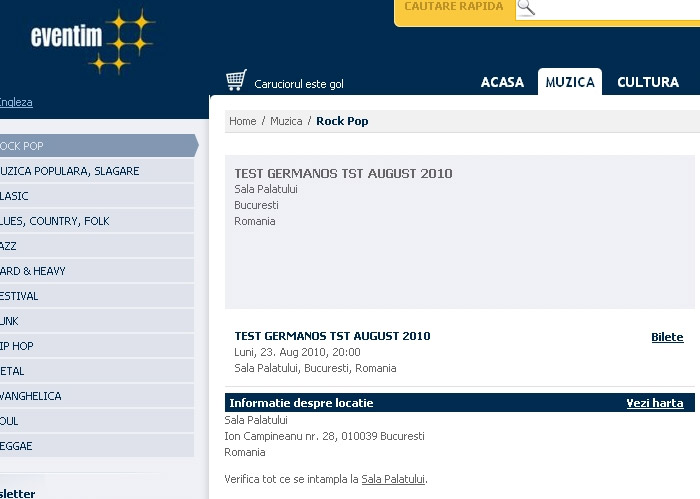Switch language to Engleza

[16, 102]
